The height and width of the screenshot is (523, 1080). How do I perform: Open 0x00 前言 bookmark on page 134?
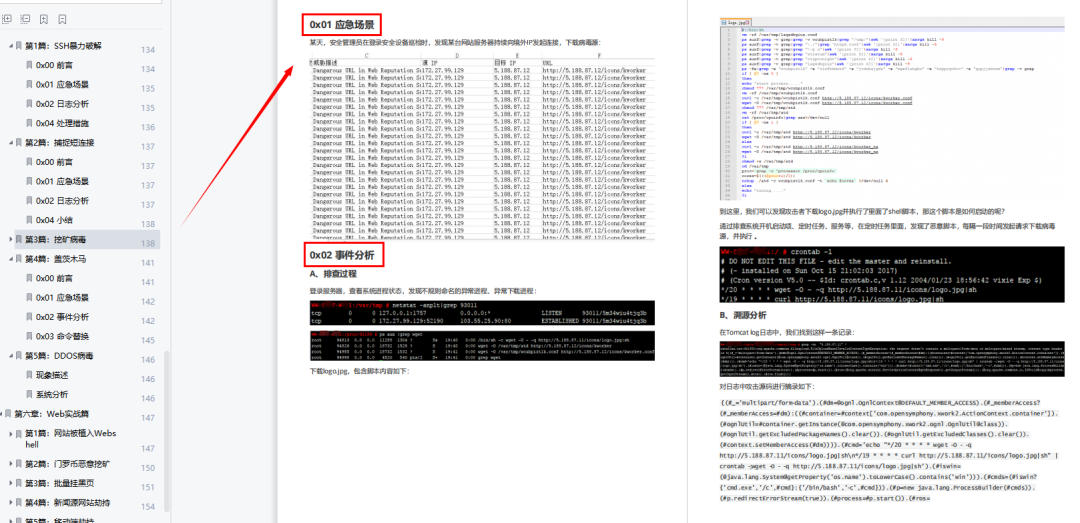[x=54, y=65]
